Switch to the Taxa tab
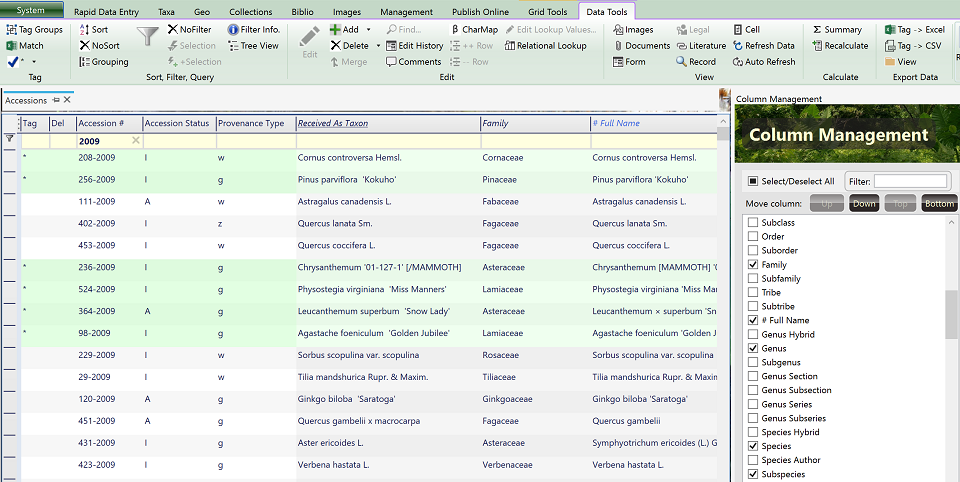The image size is (960, 482). click(167, 12)
